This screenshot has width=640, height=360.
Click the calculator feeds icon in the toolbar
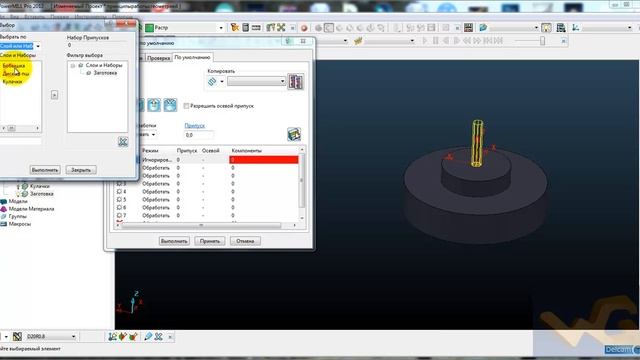tap(245, 27)
